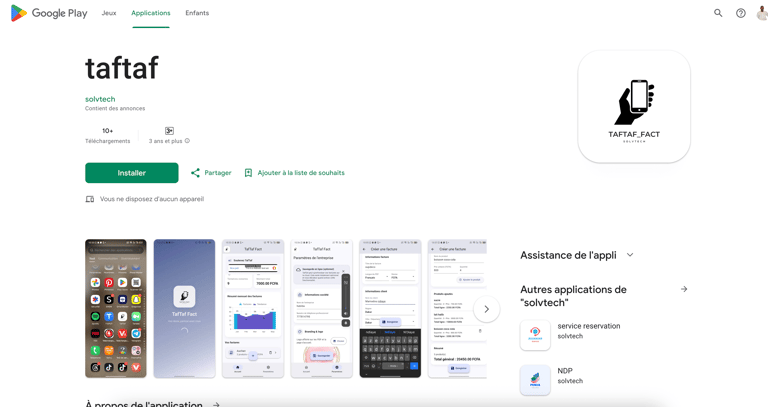The height and width of the screenshot is (407, 768).
Task: Click the share icon next to Partager
Action: [x=195, y=173]
